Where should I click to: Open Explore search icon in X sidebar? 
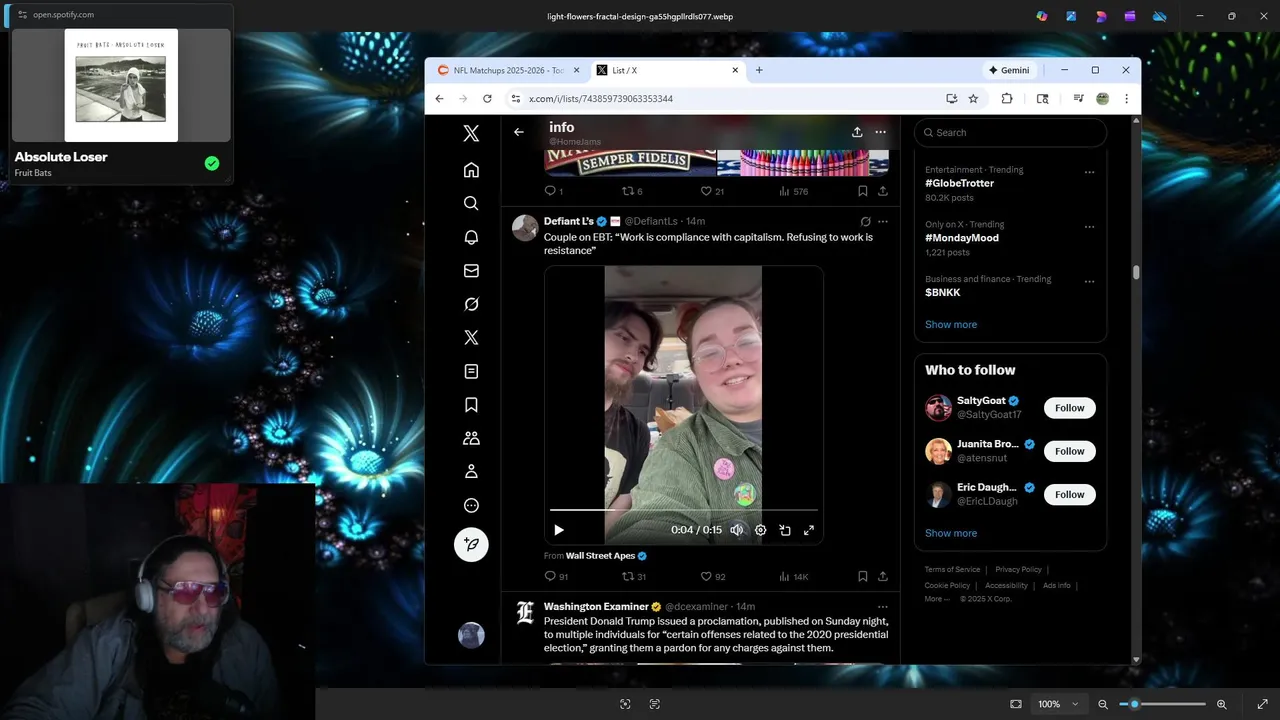coord(471,203)
